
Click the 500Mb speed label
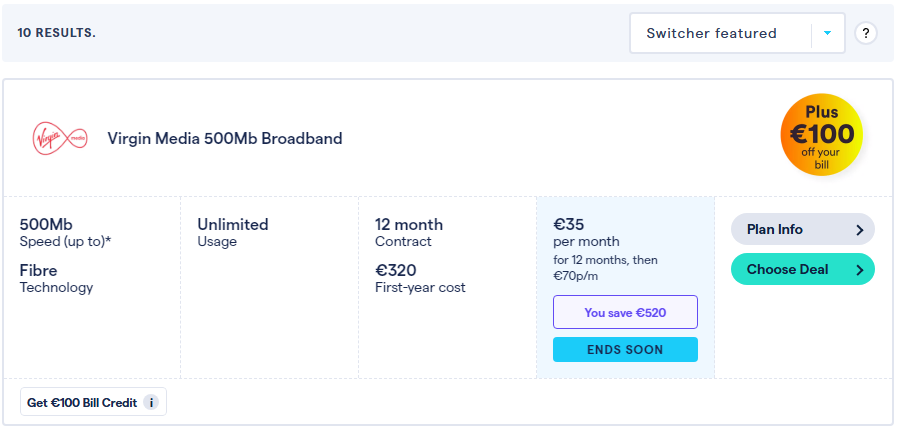[x=47, y=225]
